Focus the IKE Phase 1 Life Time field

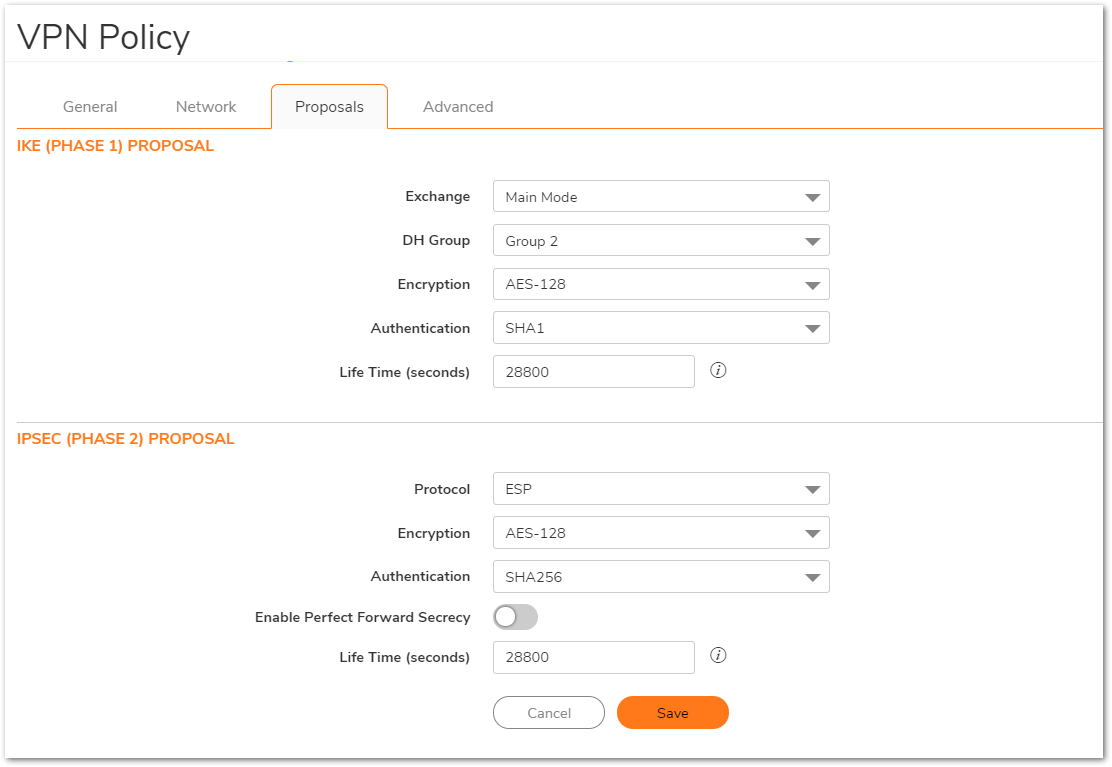pos(594,371)
